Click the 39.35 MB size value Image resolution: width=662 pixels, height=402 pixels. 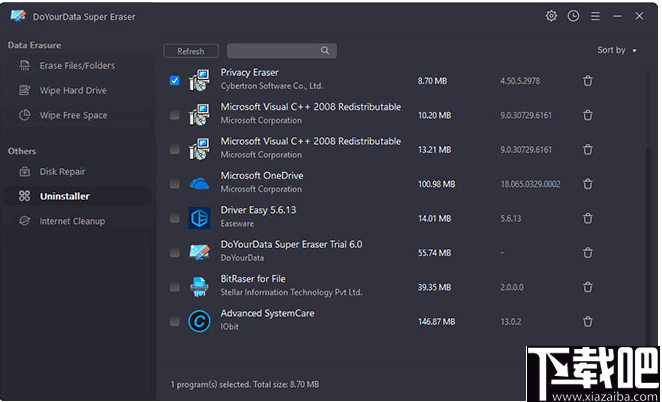[434, 287]
